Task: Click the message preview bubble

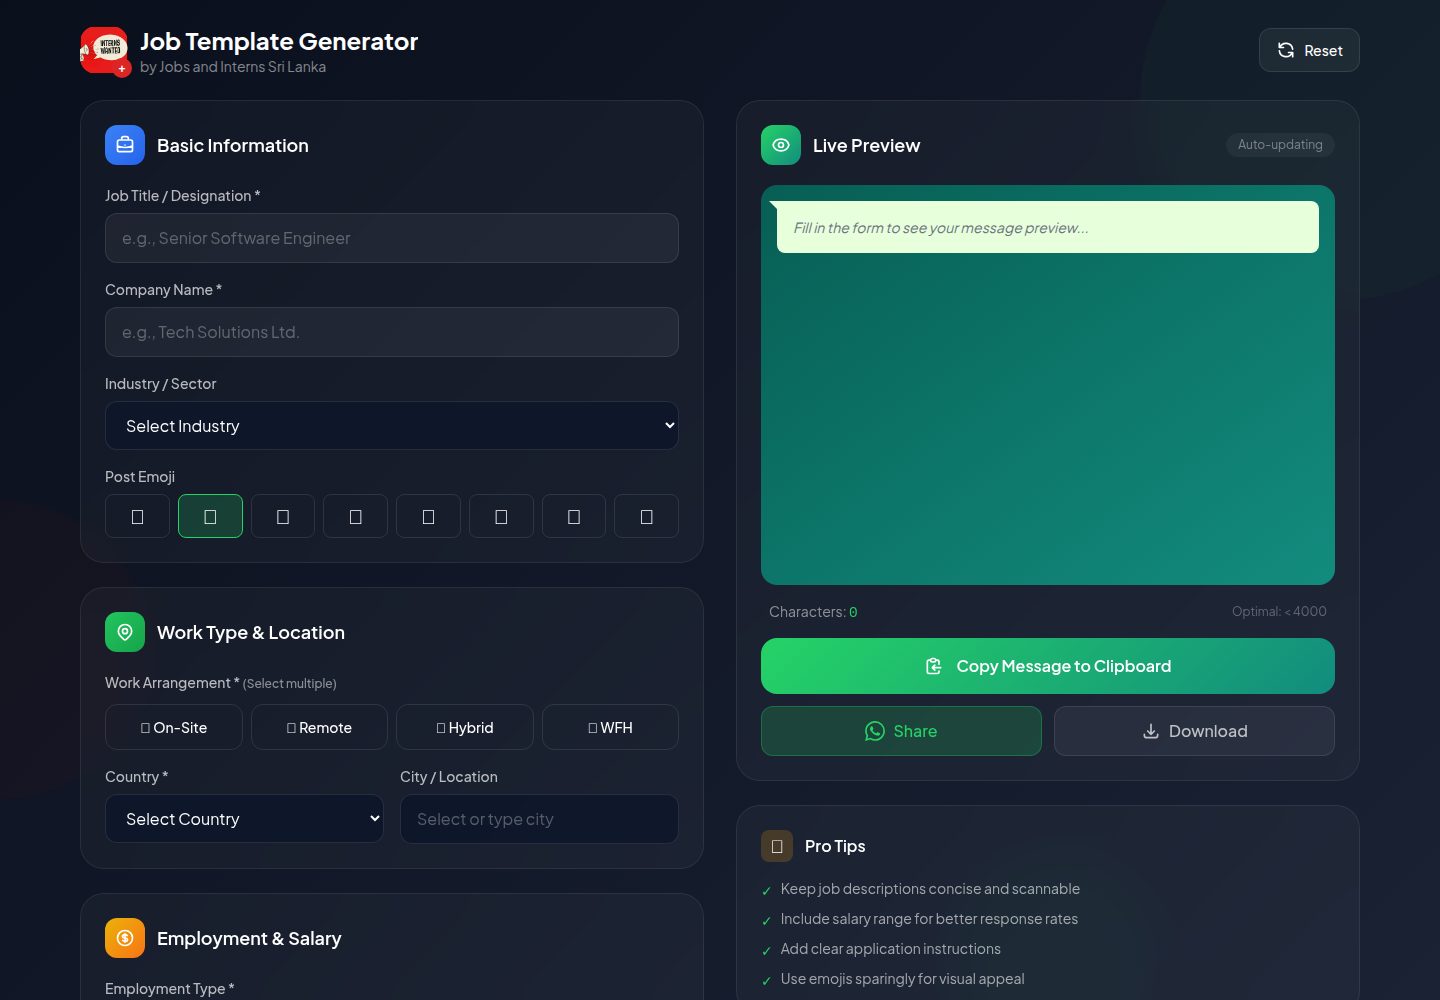Action: click(x=1048, y=227)
